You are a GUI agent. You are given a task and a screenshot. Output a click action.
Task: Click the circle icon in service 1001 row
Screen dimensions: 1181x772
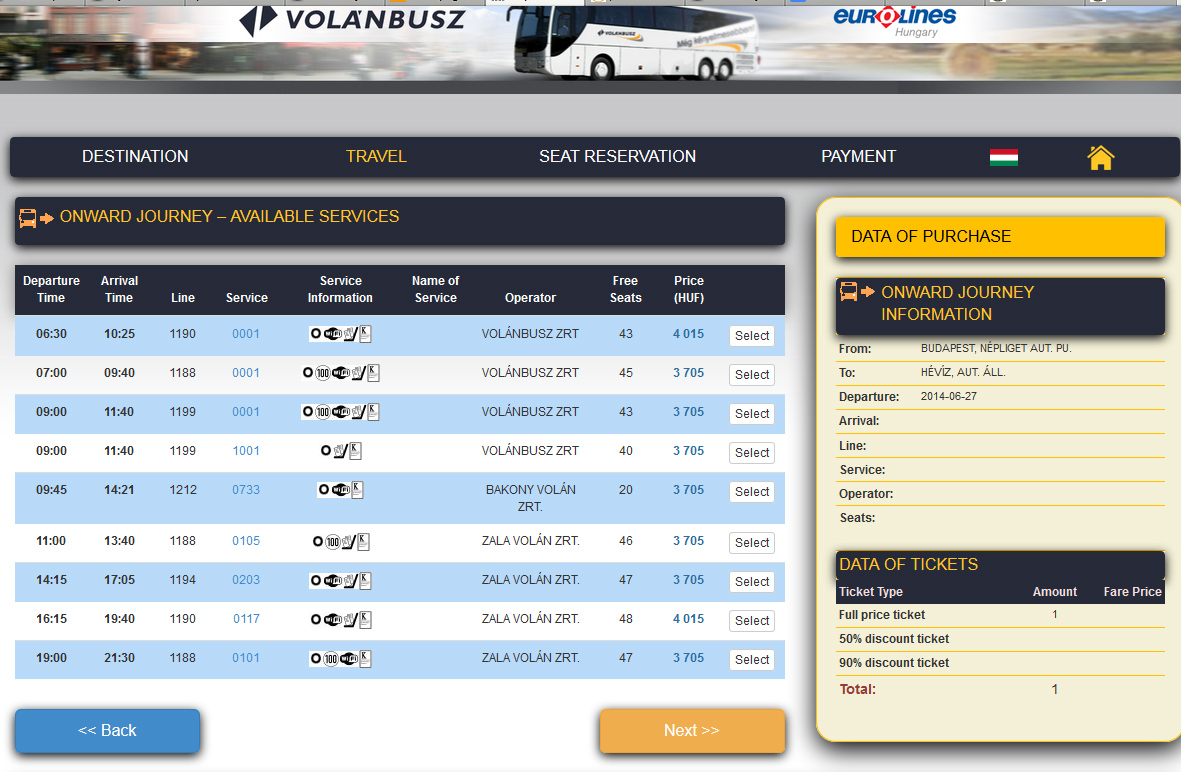tap(325, 450)
